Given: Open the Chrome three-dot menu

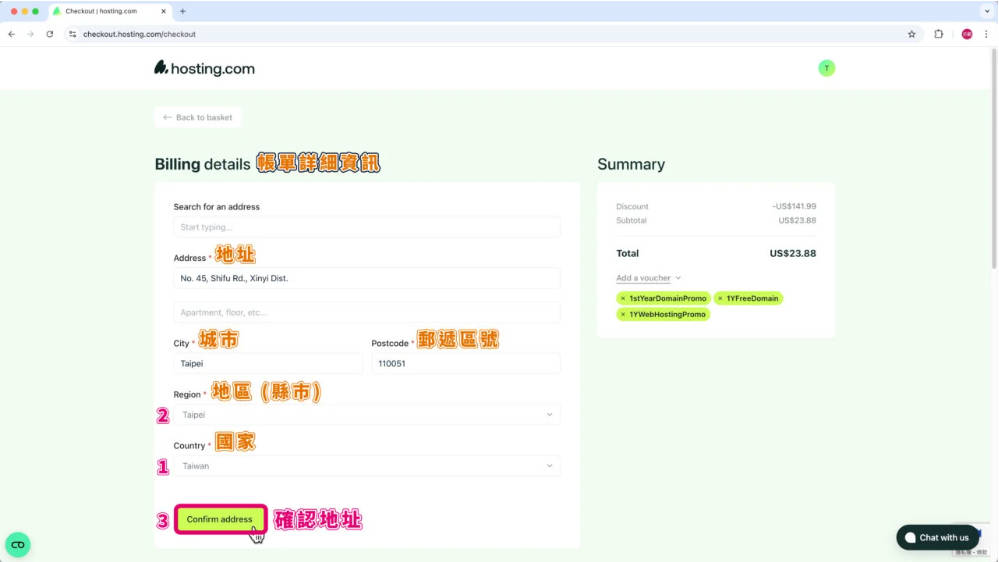Looking at the screenshot, I should 986,34.
